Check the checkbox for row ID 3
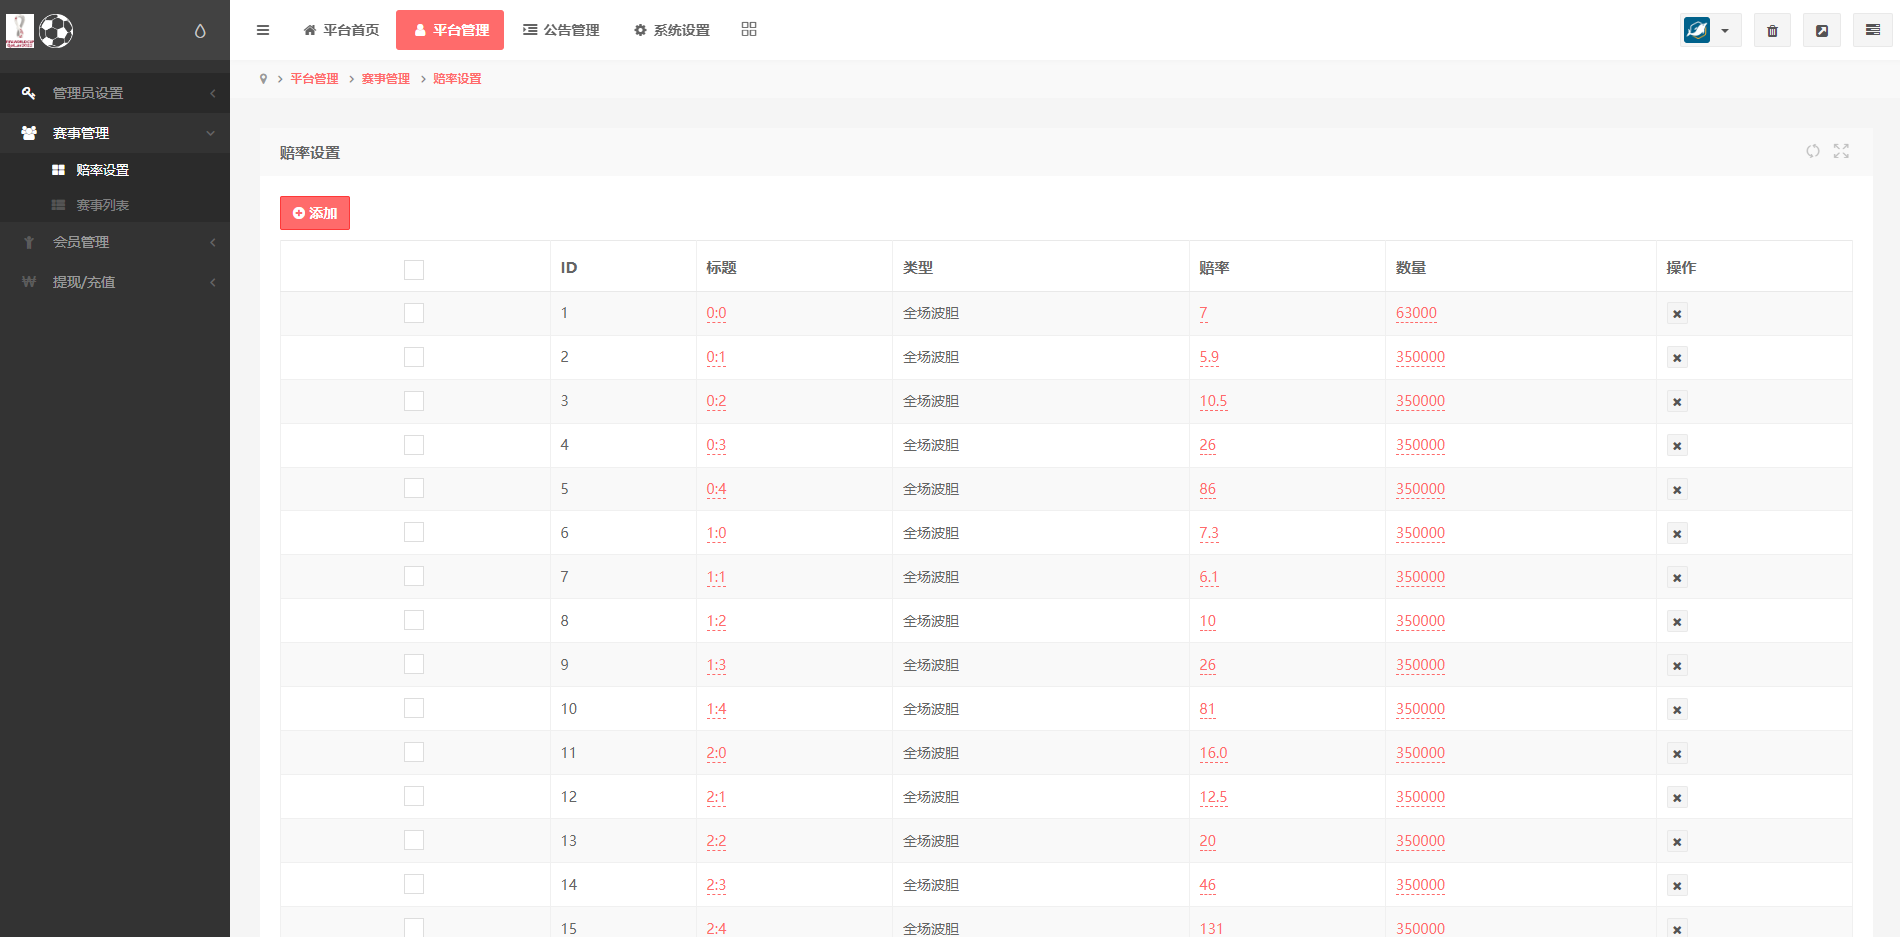This screenshot has width=1900, height=937. click(x=414, y=401)
